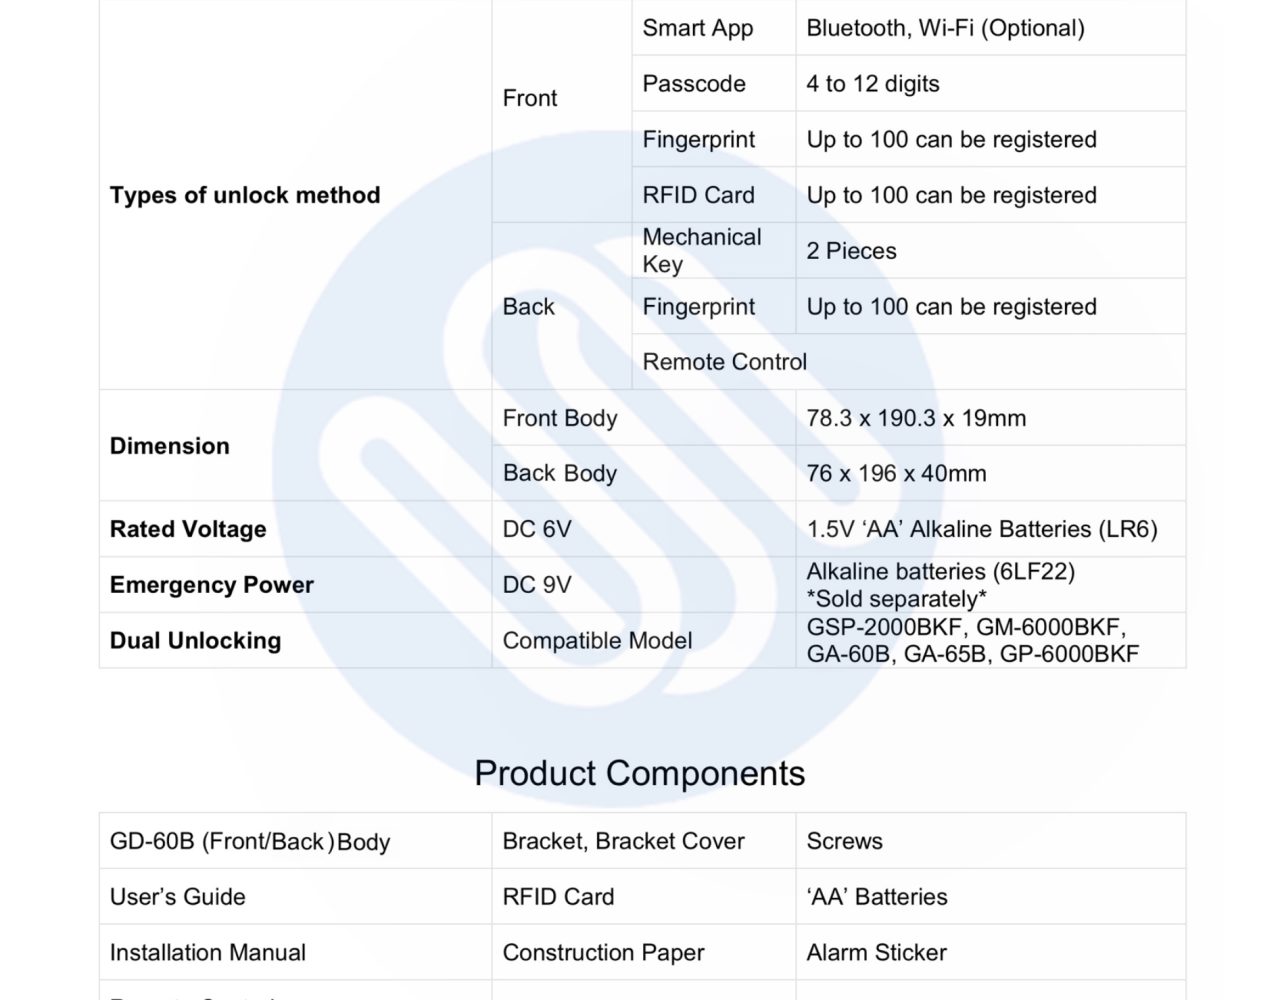Select the Alarm Sticker component cell
The width and height of the screenshot is (1280, 1000).
point(990,952)
